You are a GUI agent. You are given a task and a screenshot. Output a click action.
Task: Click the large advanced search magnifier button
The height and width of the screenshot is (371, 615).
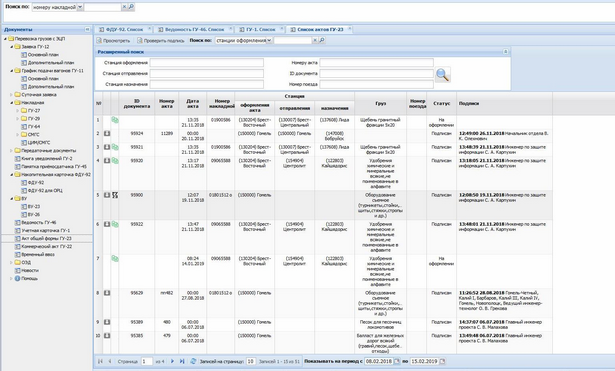[442, 75]
